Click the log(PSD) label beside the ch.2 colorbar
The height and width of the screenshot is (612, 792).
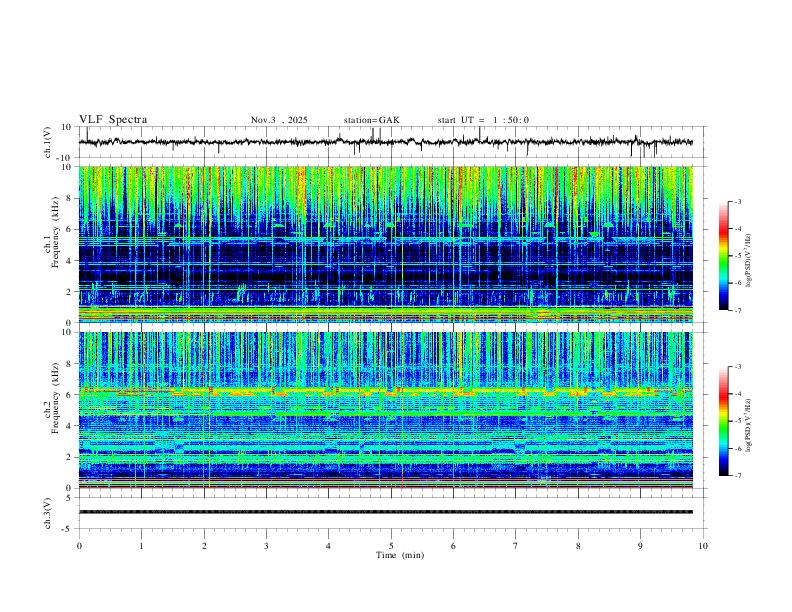coord(749,426)
